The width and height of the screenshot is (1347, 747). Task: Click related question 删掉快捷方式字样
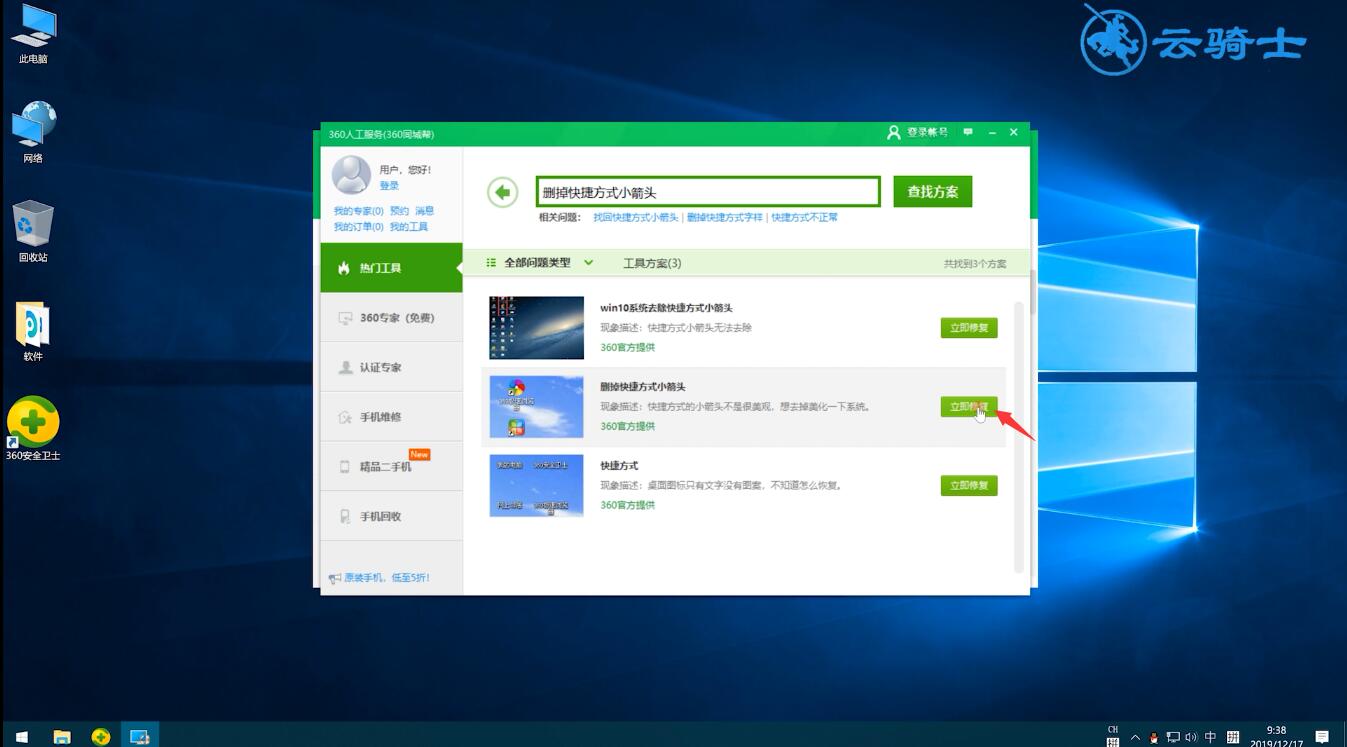coord(725,217)
